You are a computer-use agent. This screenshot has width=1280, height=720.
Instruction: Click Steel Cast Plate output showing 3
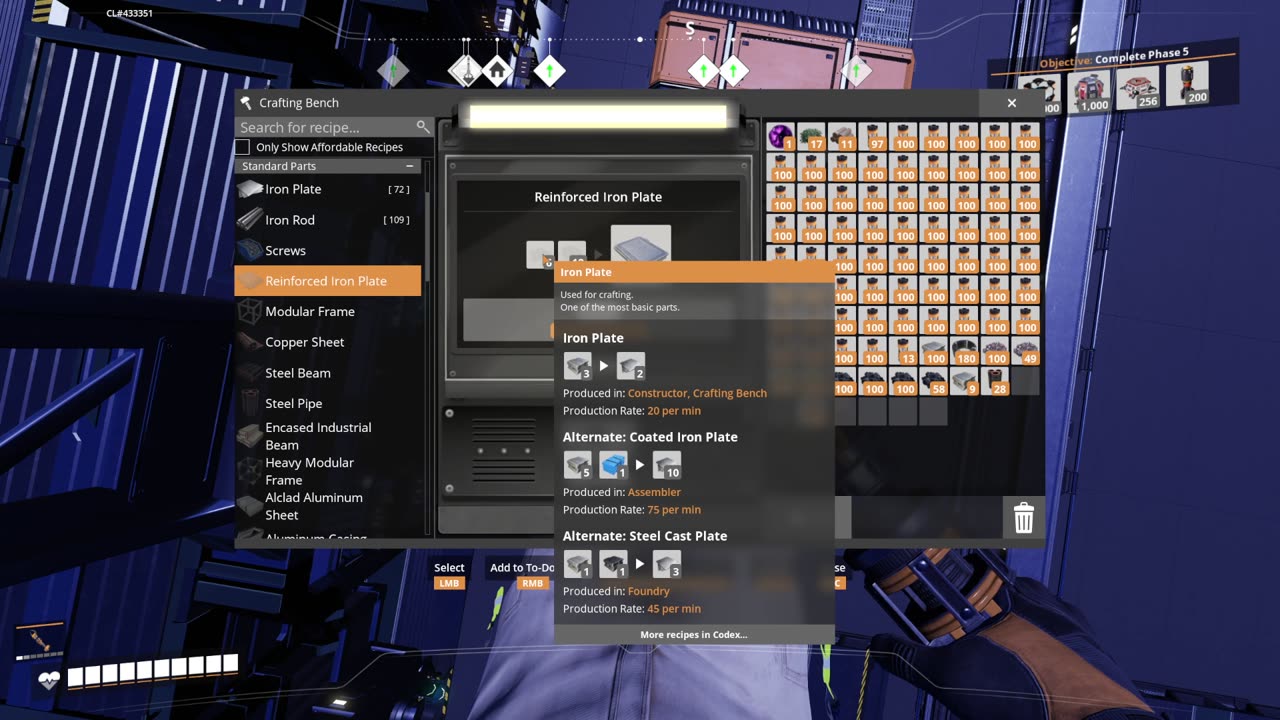tap(666, 564)
